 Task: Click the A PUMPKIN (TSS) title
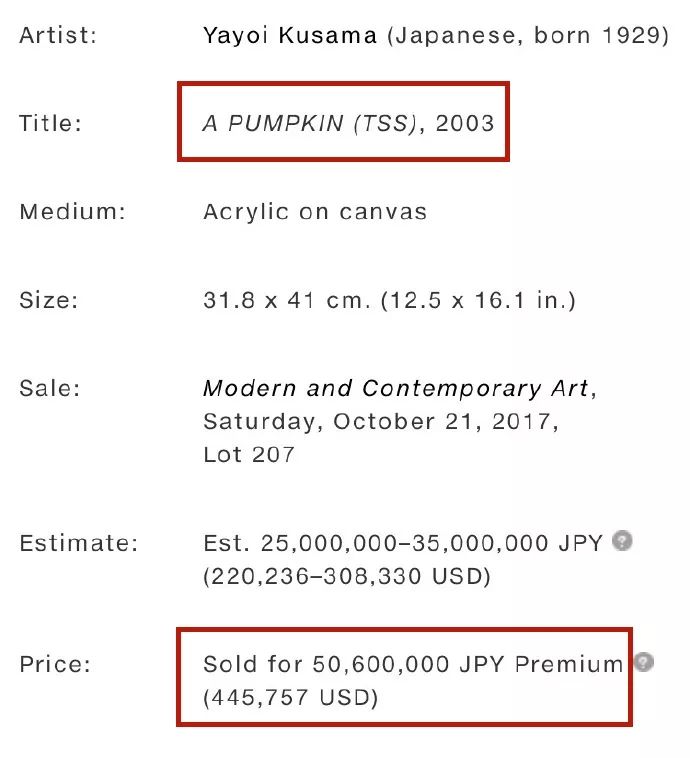pos(310,123)
